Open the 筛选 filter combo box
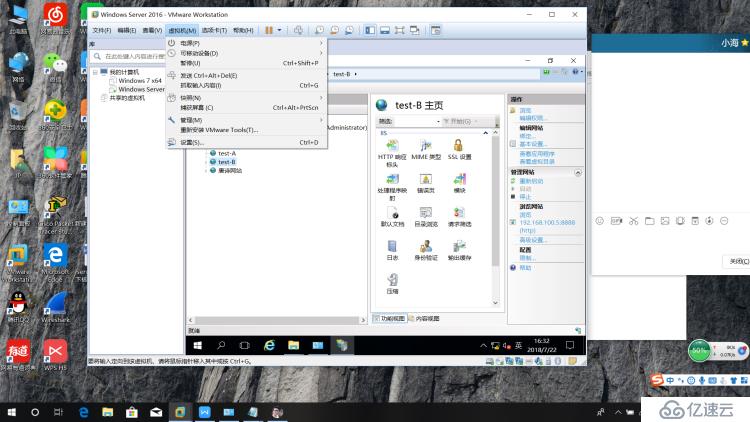The height and width of the screenshot is (422, 750). (x=417, y=121)
